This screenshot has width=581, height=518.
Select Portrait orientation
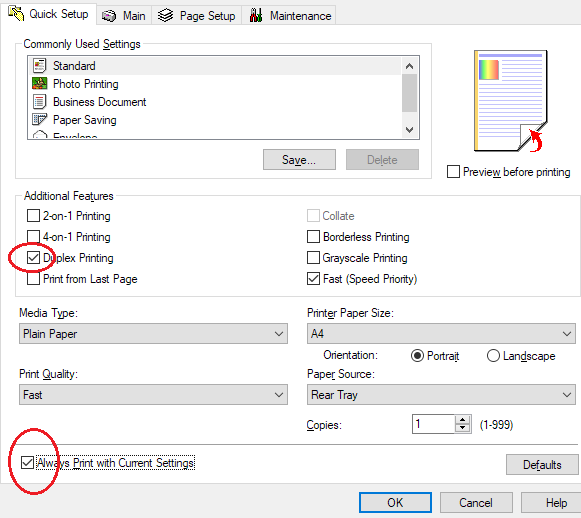click(x=417, y=356)
